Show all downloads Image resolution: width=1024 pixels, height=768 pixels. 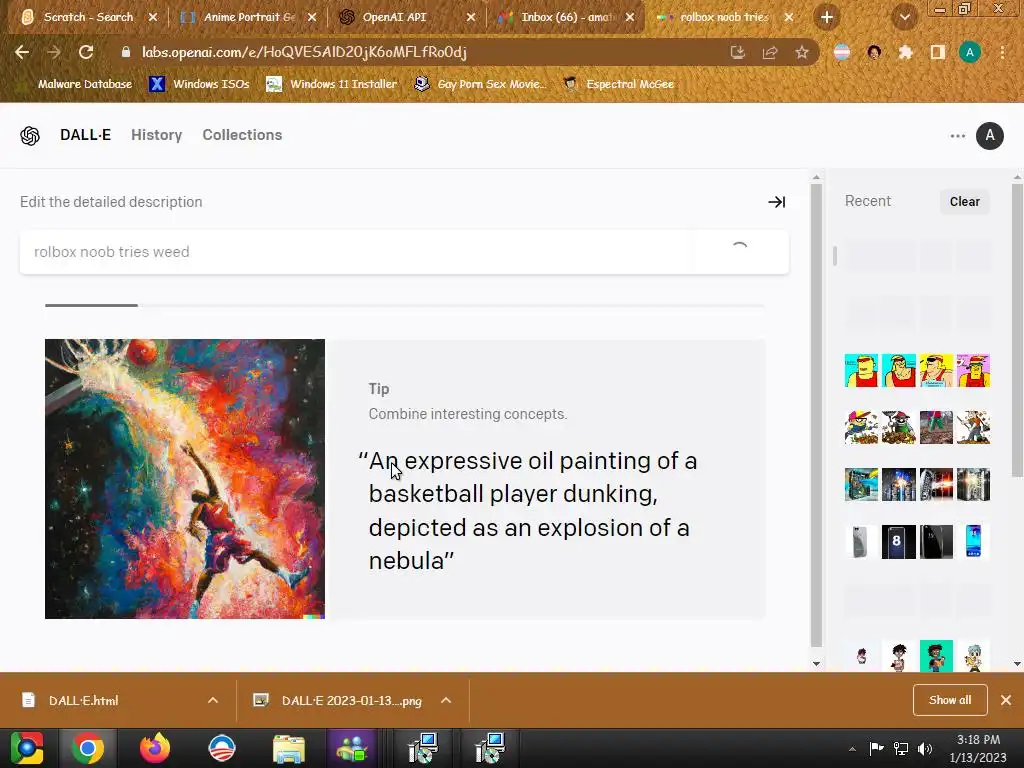point(950,700)
